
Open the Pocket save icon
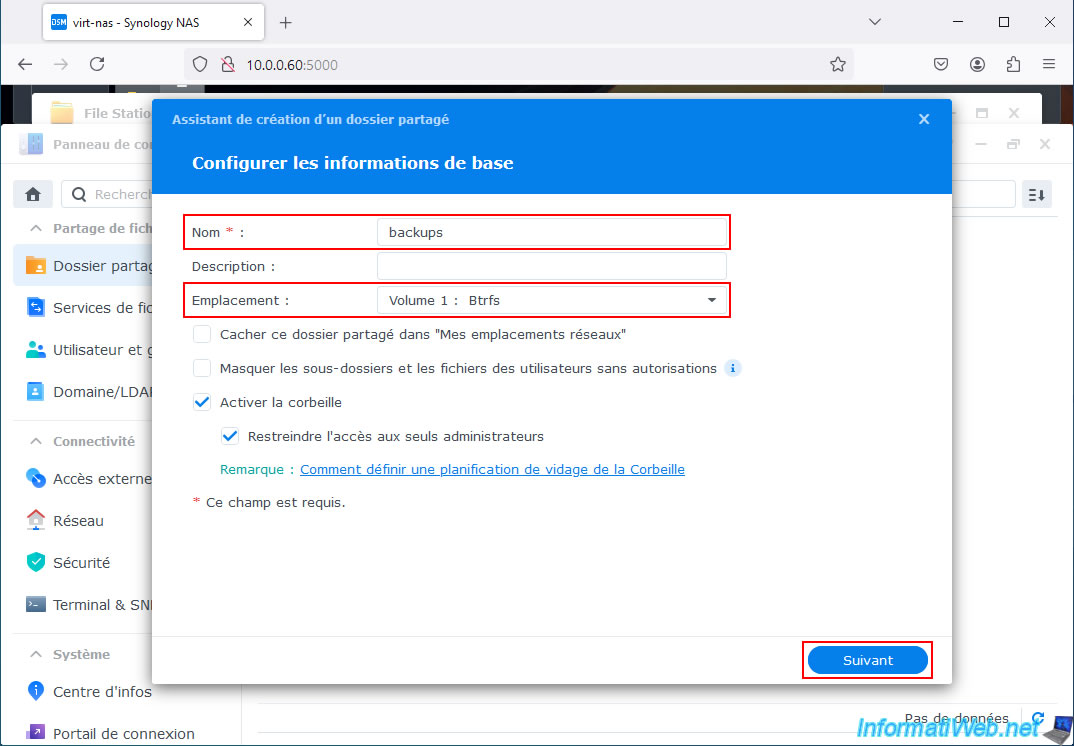pyautogui.click(x=941, y=64)
